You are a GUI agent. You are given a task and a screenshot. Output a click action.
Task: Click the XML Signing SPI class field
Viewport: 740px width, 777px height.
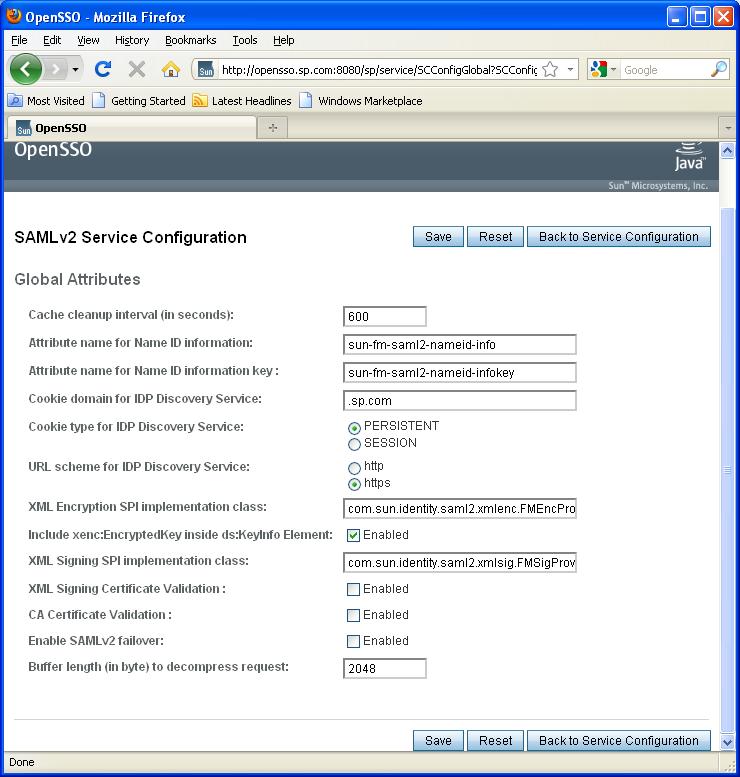pyautogui.click(x=459, y=562)
